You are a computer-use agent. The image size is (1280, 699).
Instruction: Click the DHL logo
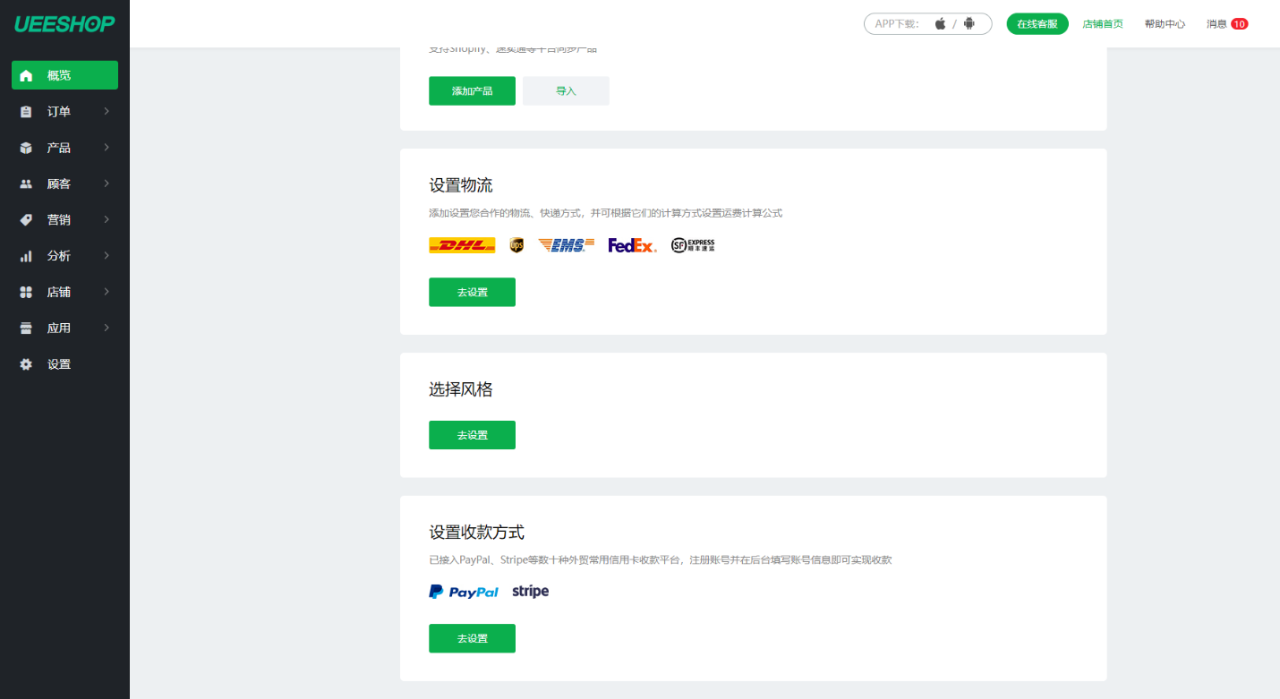pos(462,245)
